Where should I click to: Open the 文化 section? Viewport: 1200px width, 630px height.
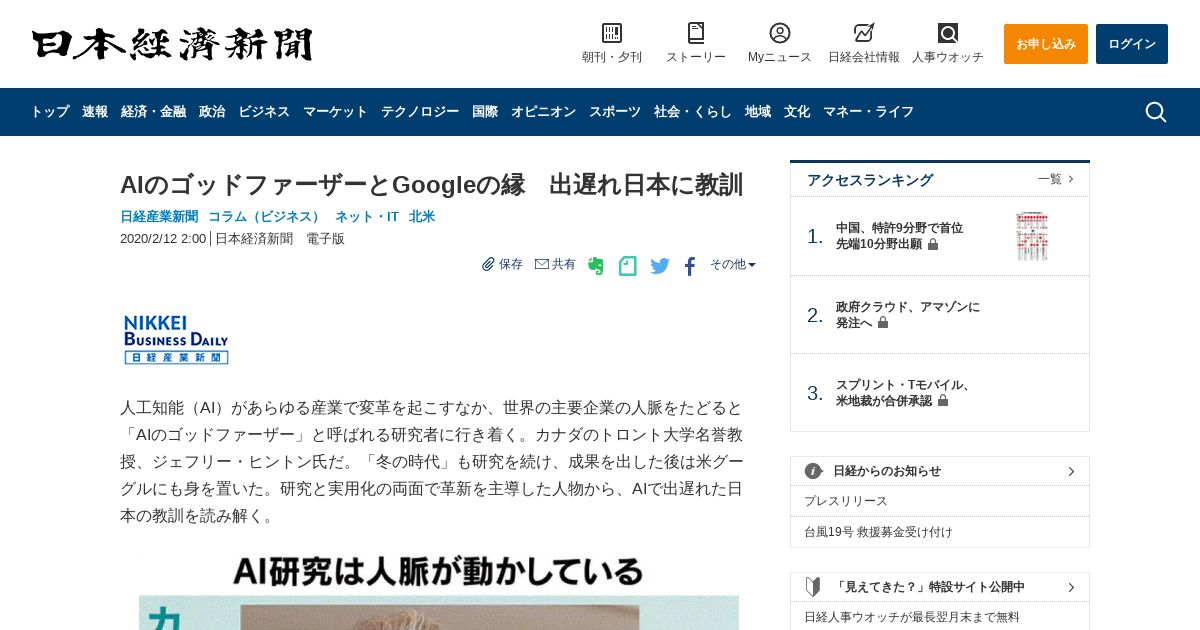coord(797,112)
